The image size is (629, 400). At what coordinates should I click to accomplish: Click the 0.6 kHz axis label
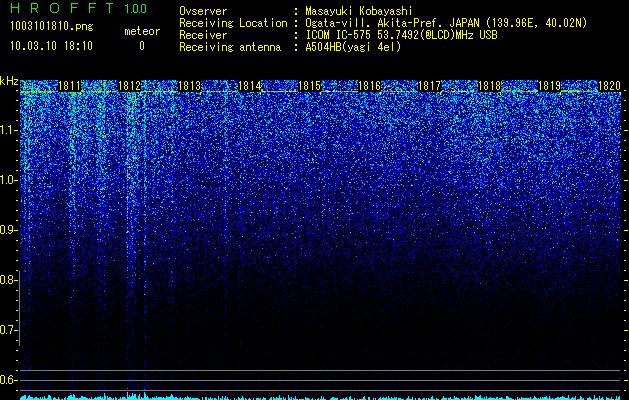click(x=9, y=380)
